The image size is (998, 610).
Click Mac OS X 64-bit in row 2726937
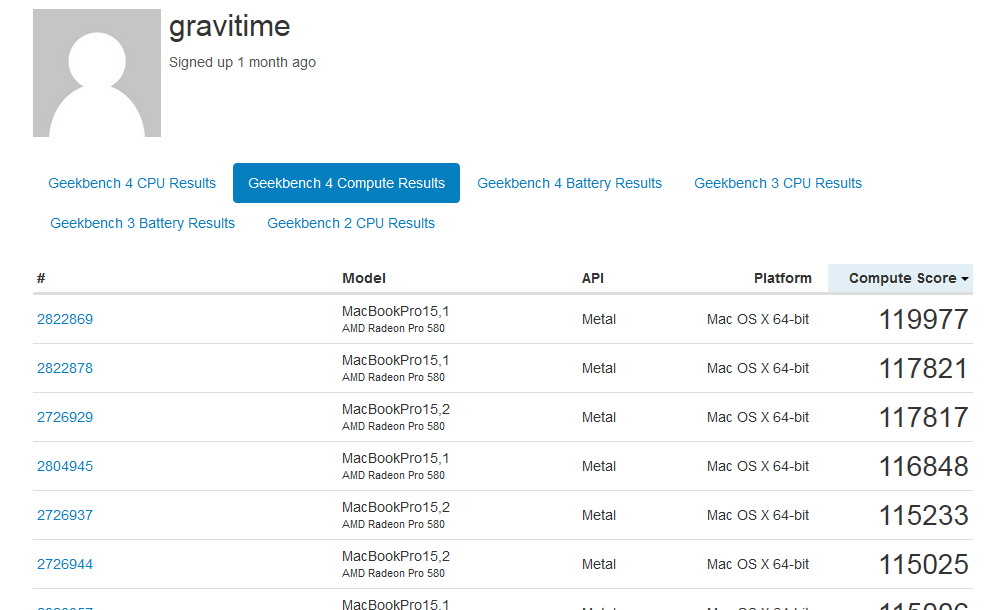[758, 515]
